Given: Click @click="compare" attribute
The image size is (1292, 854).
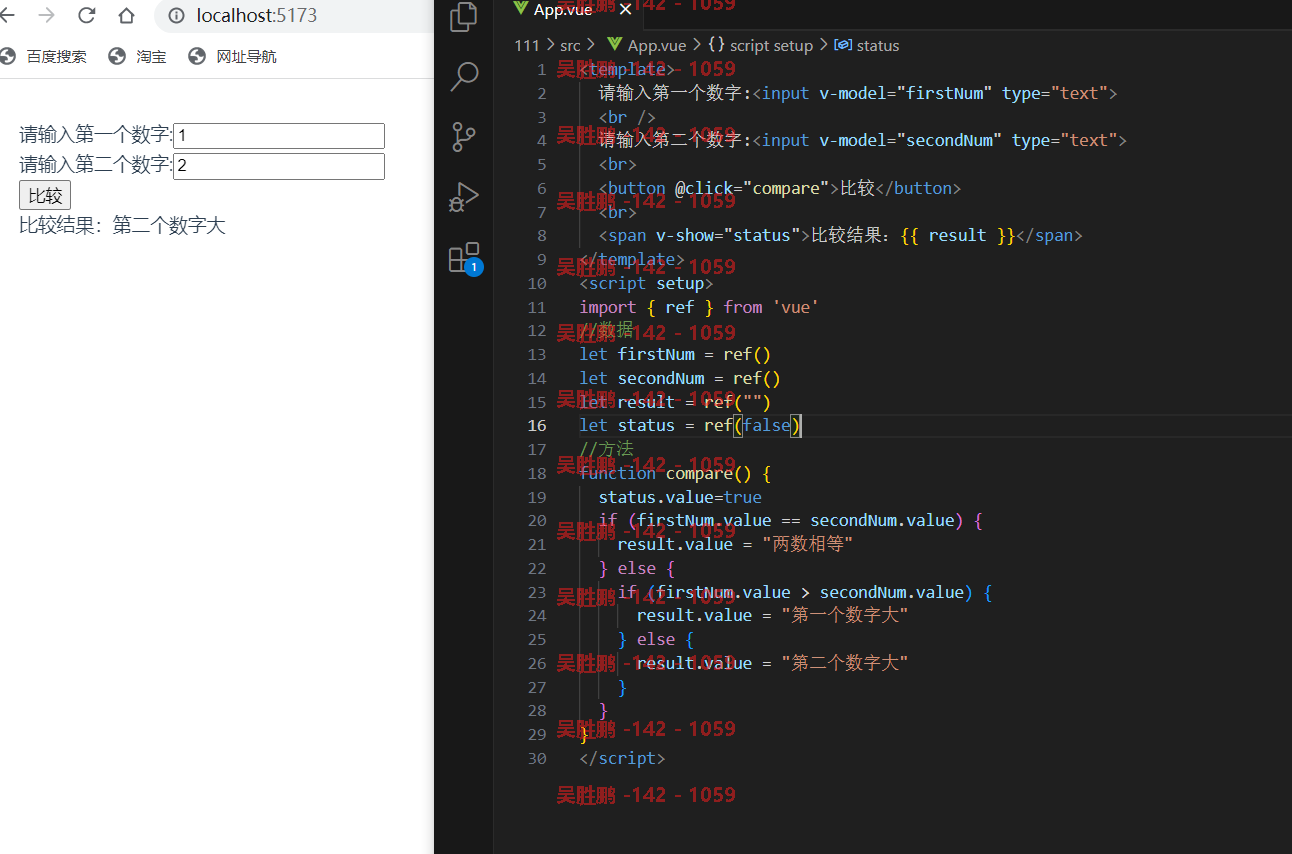Looking at the screenshot, I should [x=752, y=188].
